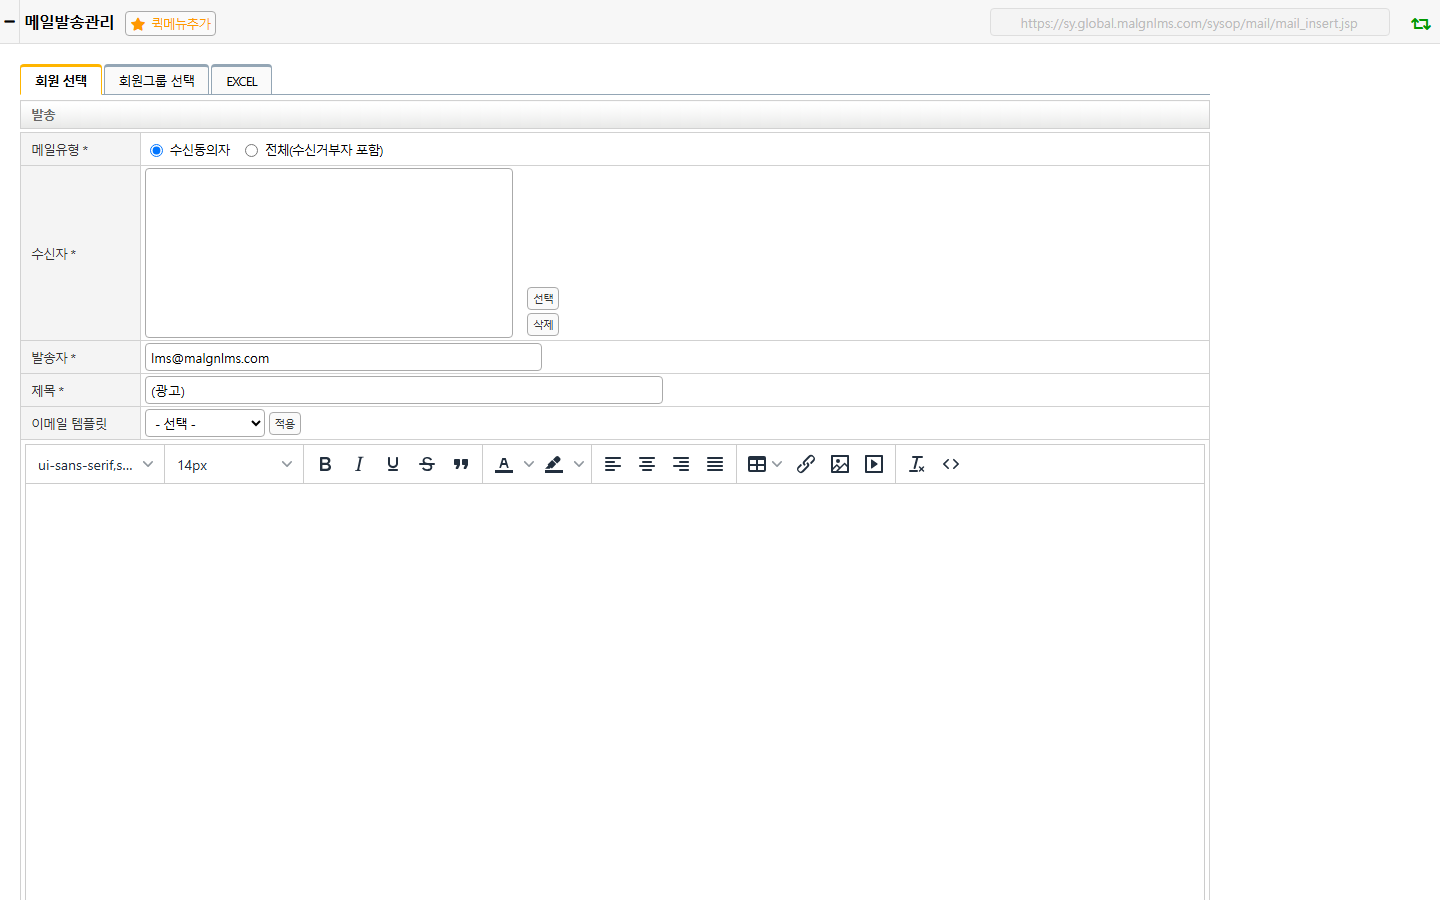Click the subject field containing (광고)
The width and height of the screenshot is (1440, 900).
404,390
